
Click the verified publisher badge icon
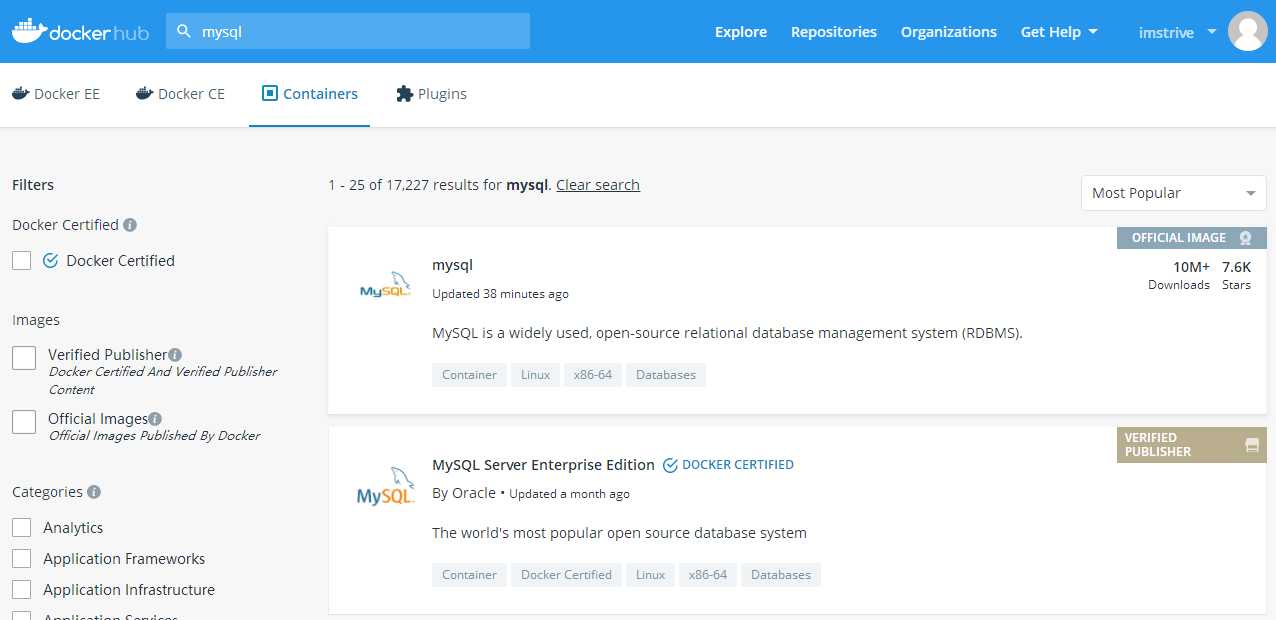pyautogui.click(x=1252, y=445)
